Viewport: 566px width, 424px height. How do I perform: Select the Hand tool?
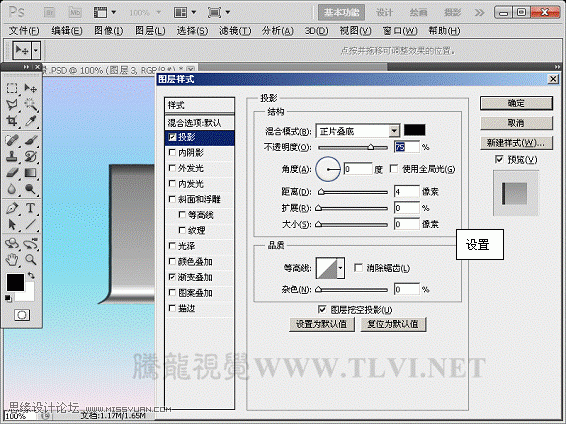[x=12, y=259]
